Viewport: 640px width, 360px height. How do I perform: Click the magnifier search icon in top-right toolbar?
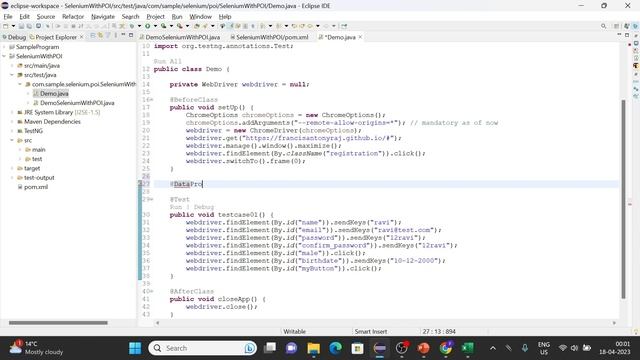coord(604,26)
